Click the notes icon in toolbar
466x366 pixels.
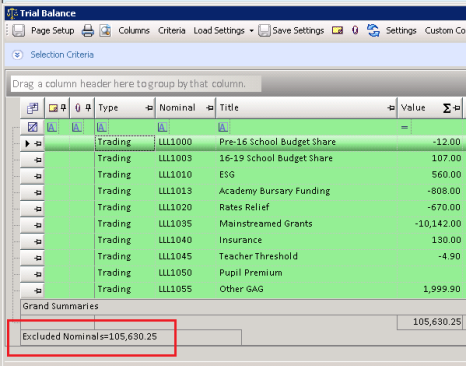[337, 31]
